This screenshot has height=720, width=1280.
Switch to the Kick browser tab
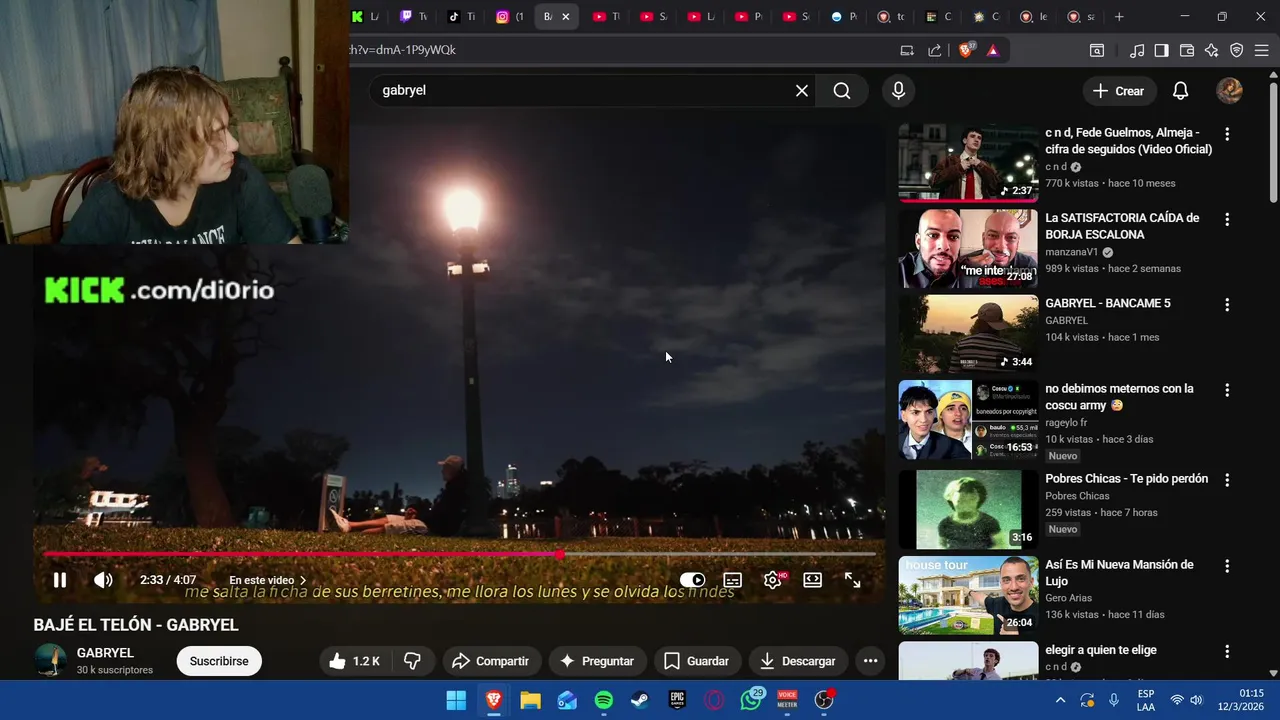click(x=365, y=16)
